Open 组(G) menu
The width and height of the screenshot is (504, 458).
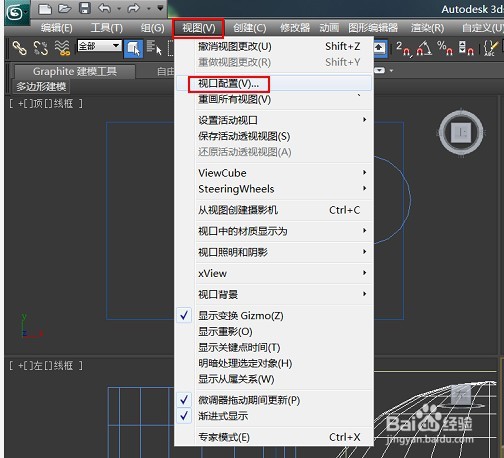[152, 28]
